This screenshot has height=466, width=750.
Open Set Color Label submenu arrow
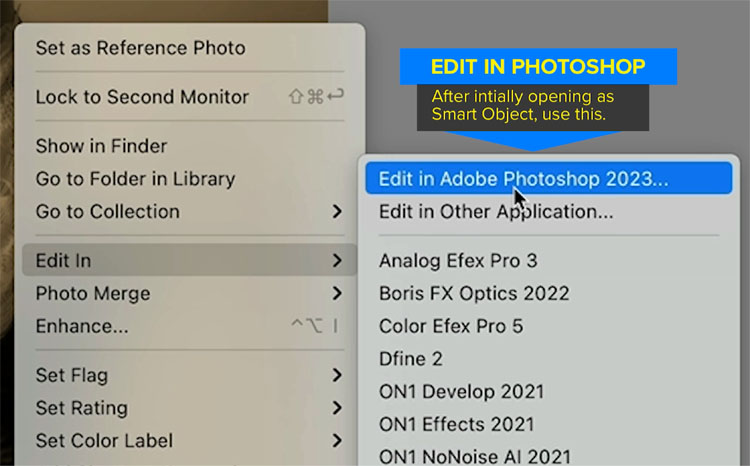click(x=337, y=440)
